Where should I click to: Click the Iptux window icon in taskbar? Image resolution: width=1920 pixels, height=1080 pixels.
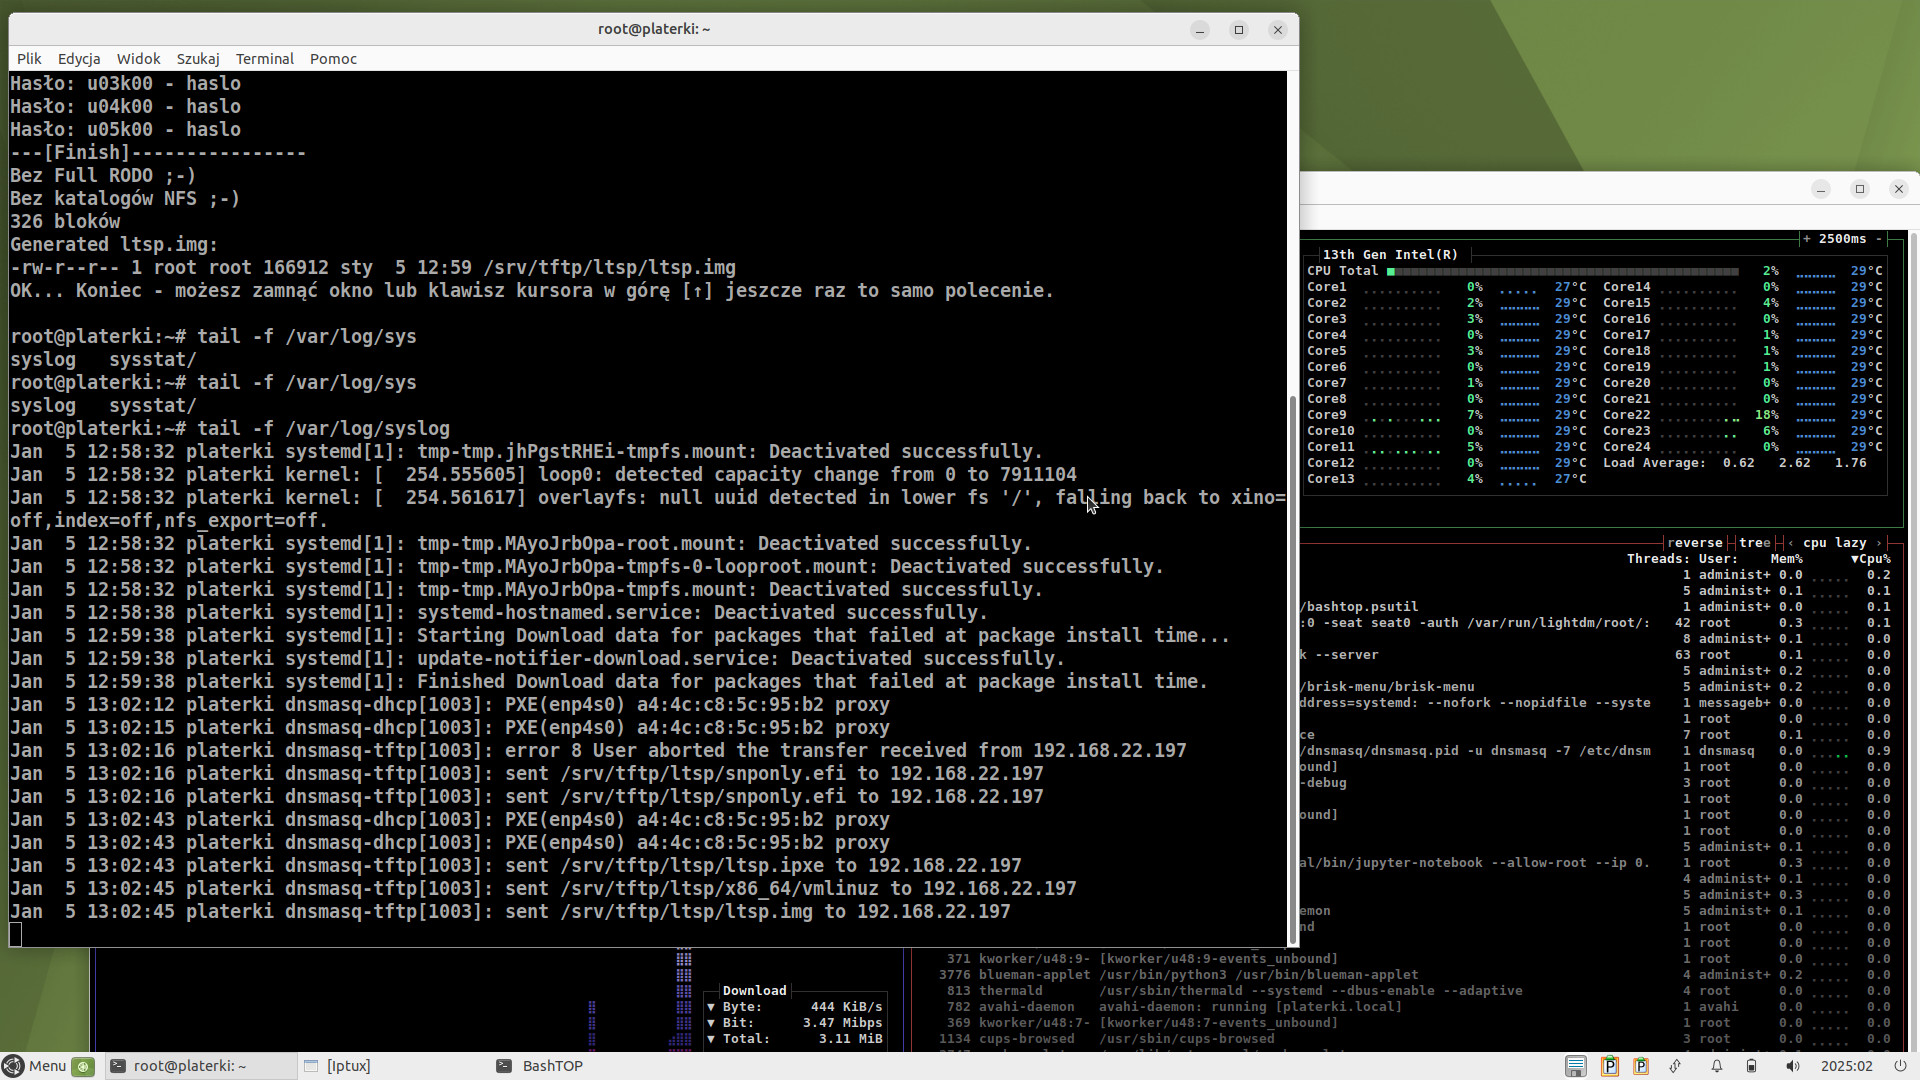click(x=311, y=1066)
